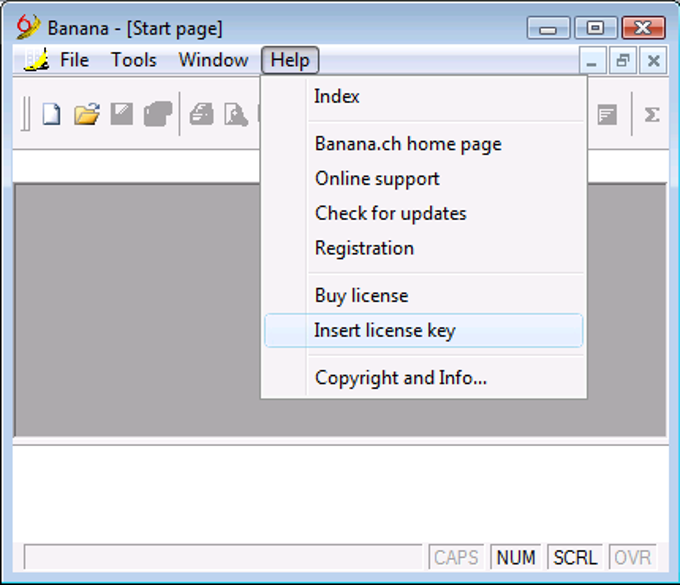Close the inner Start page document
680x585 pixels.
pos(654,60)
